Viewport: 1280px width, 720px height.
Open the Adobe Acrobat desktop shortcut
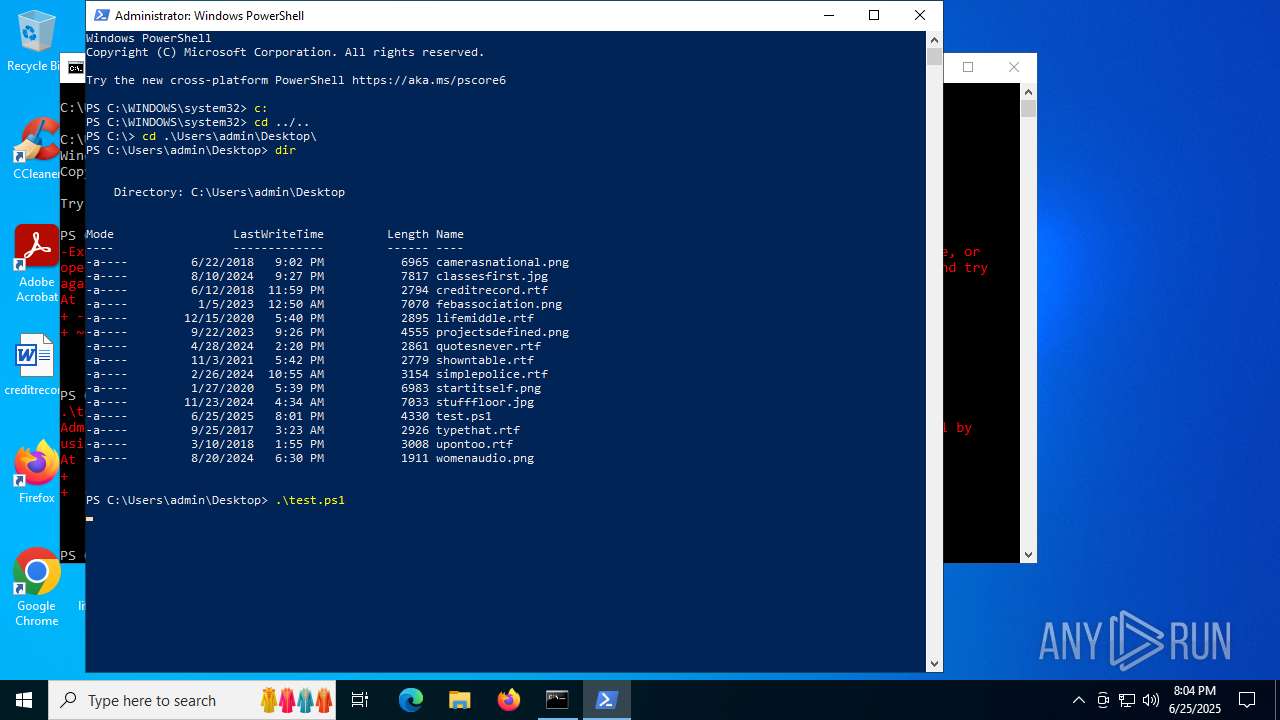click(37, 263)
